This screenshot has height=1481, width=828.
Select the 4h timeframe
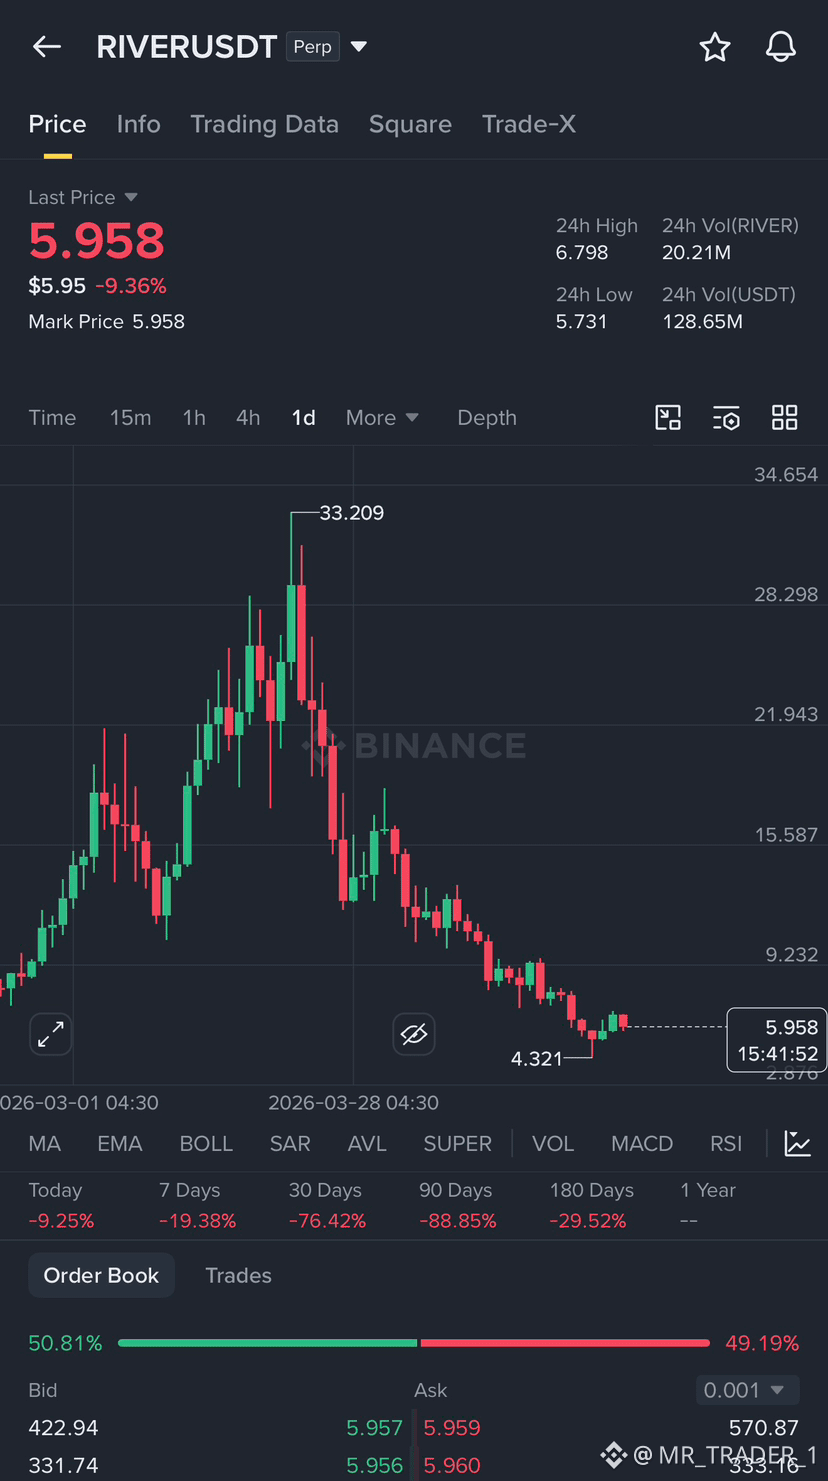[x=248, y=418]
